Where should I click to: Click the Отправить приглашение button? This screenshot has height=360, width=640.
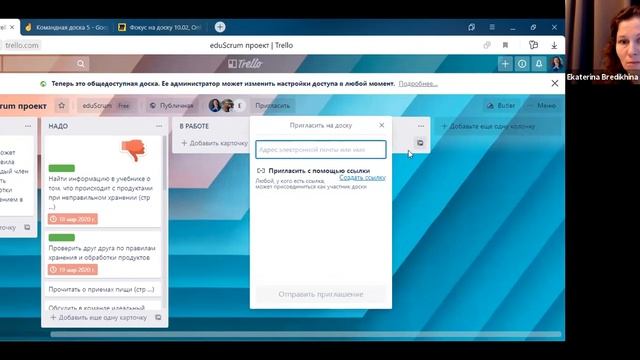click(321, 294)
